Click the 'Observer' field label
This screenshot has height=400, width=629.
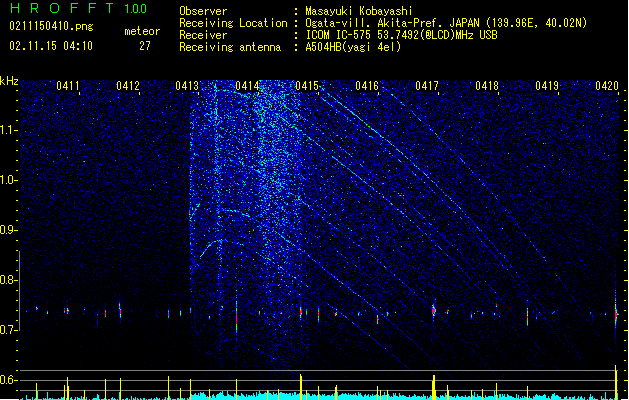(x=203, y=11)
